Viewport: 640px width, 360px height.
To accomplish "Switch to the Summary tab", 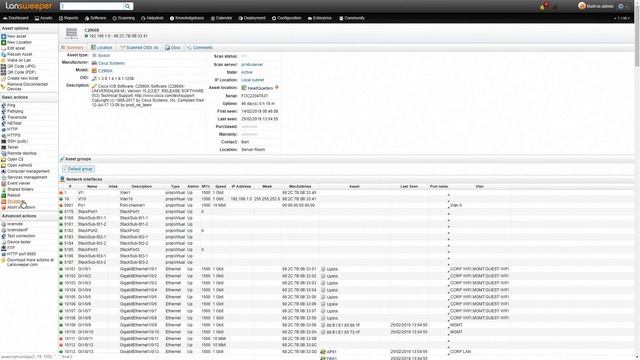I will (x=73, y=48).
